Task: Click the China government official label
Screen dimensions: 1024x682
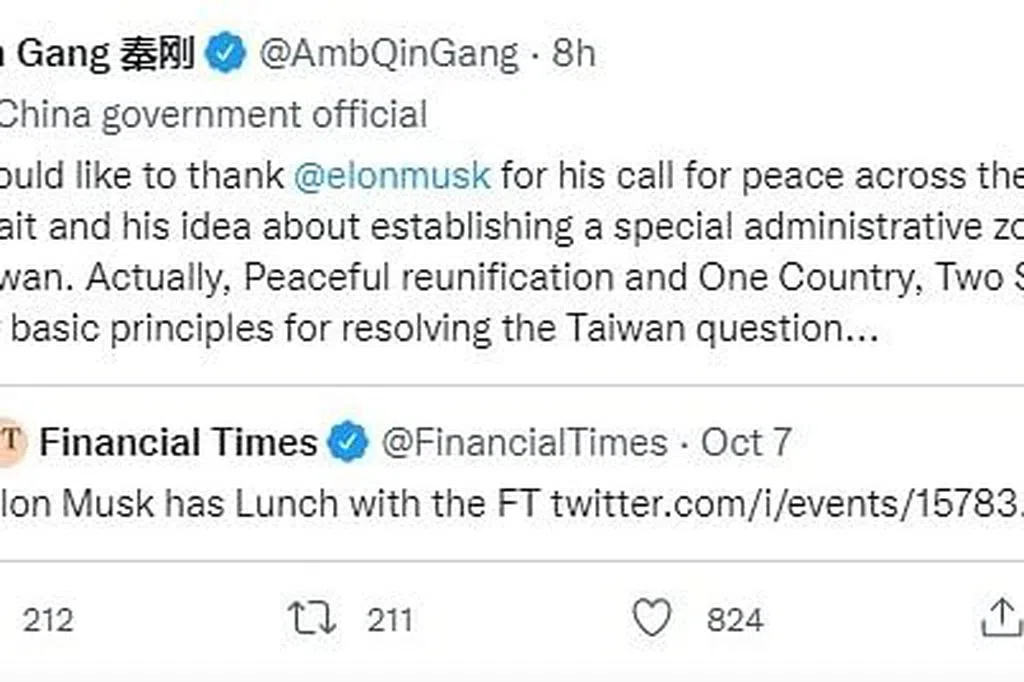Action: (213, 114)
